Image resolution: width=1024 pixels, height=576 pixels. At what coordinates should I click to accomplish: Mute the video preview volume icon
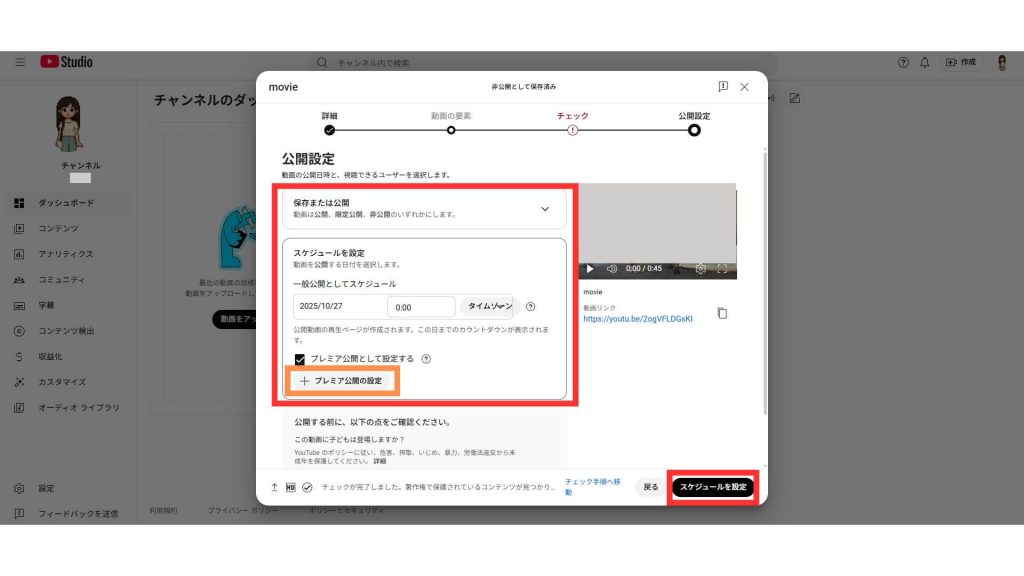pyautogui.click(x=611, y=269)
